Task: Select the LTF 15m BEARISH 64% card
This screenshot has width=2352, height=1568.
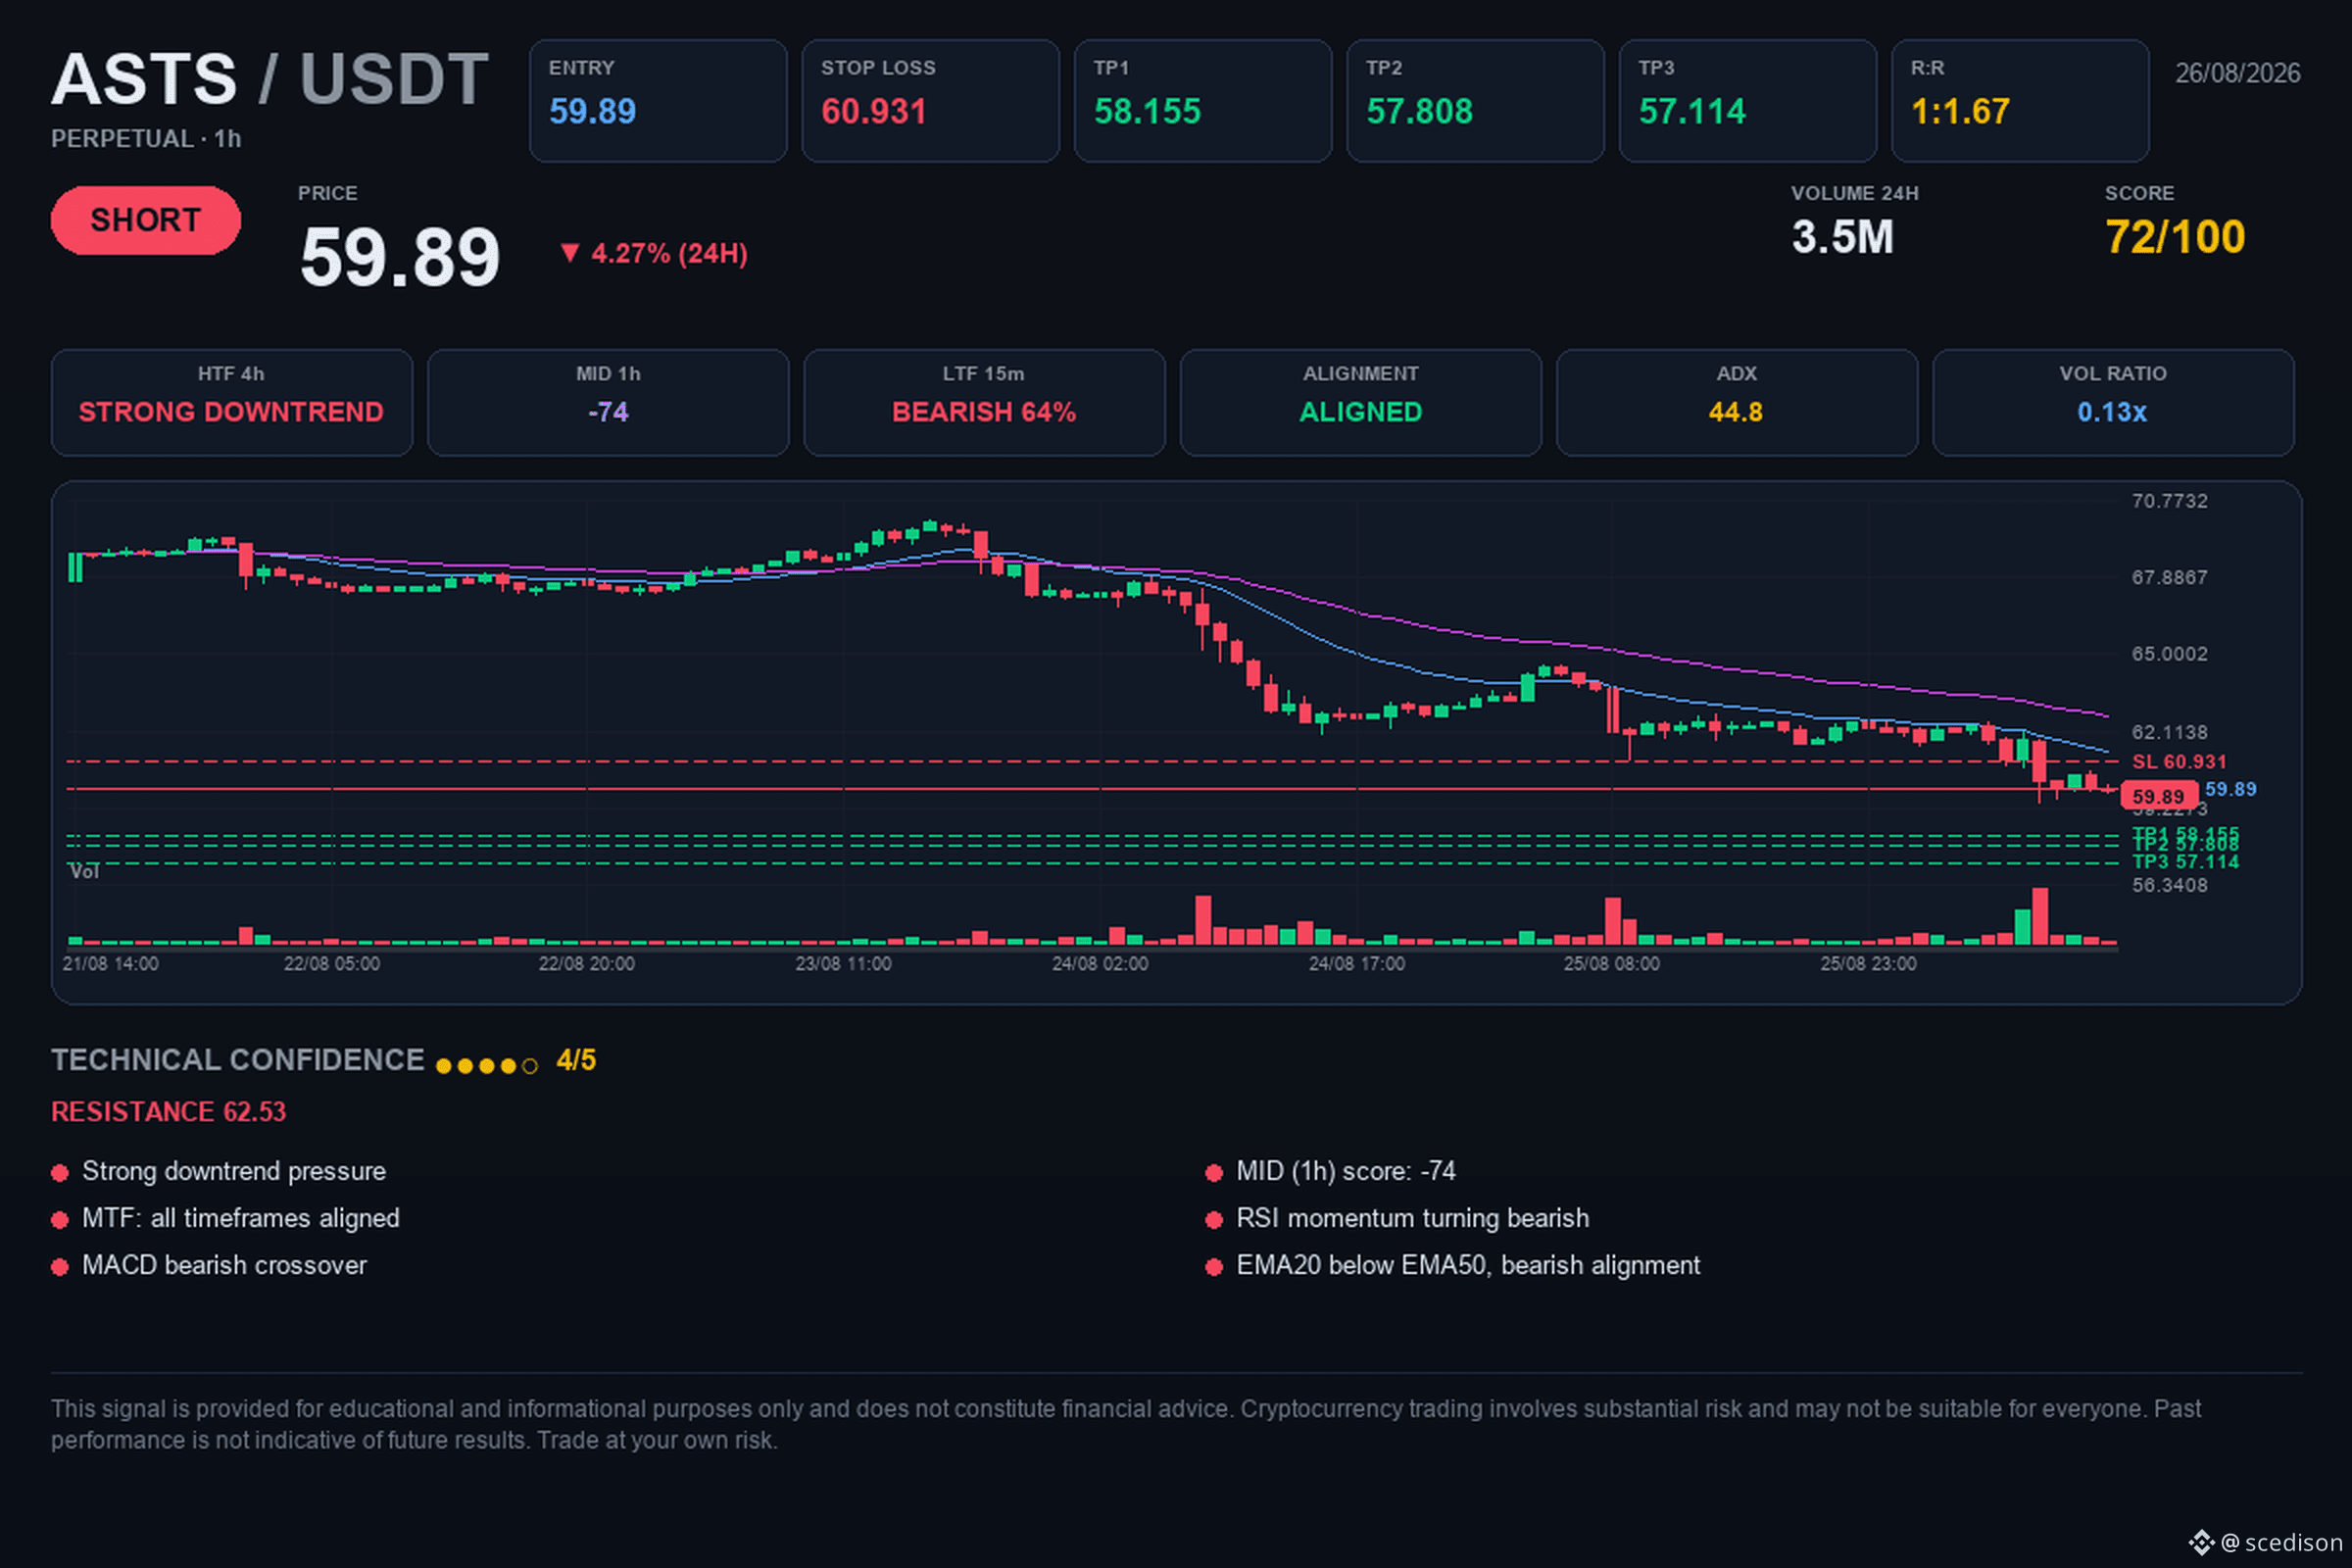Action: point(985,403)
